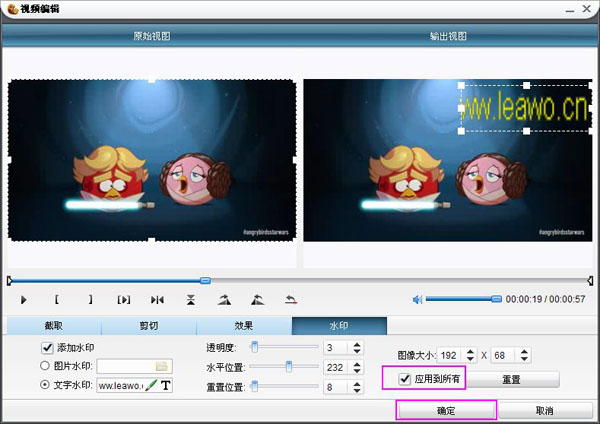Flip video horizontally icon
The width and height of the screenshot is (600, 424).
[157, 300]
